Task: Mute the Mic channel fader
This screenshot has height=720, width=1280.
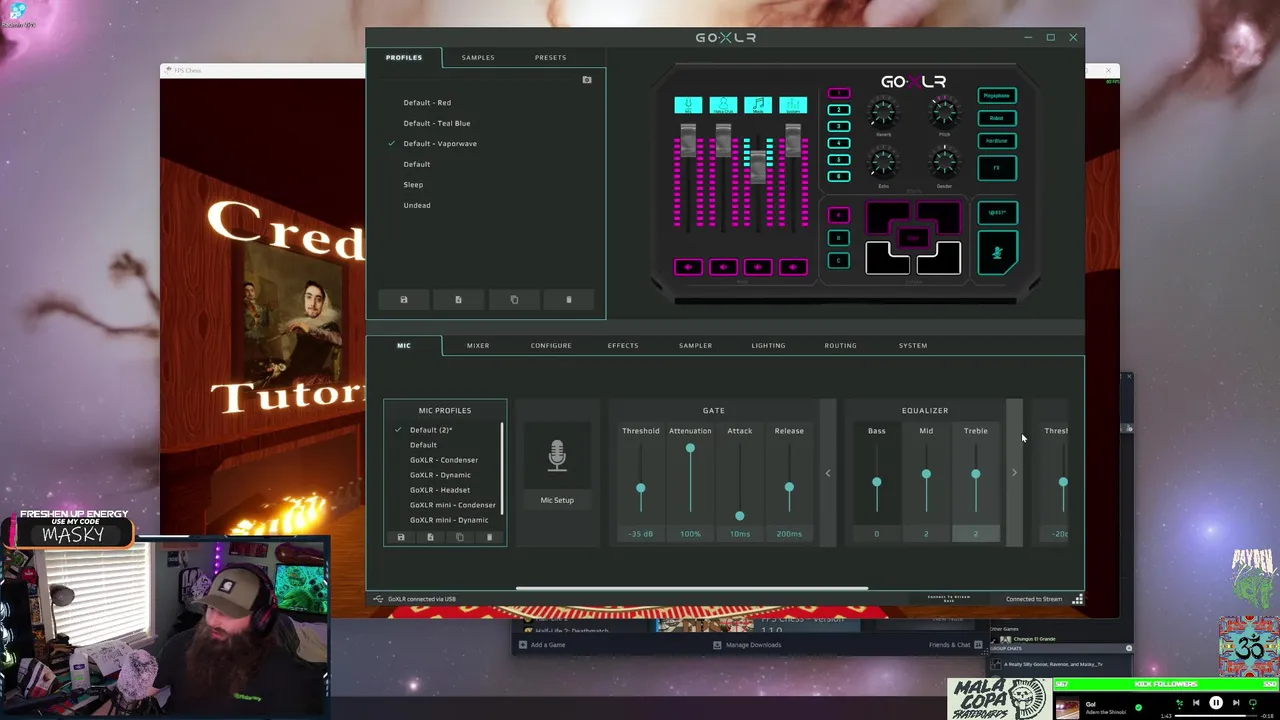Action: coord(688,267)
